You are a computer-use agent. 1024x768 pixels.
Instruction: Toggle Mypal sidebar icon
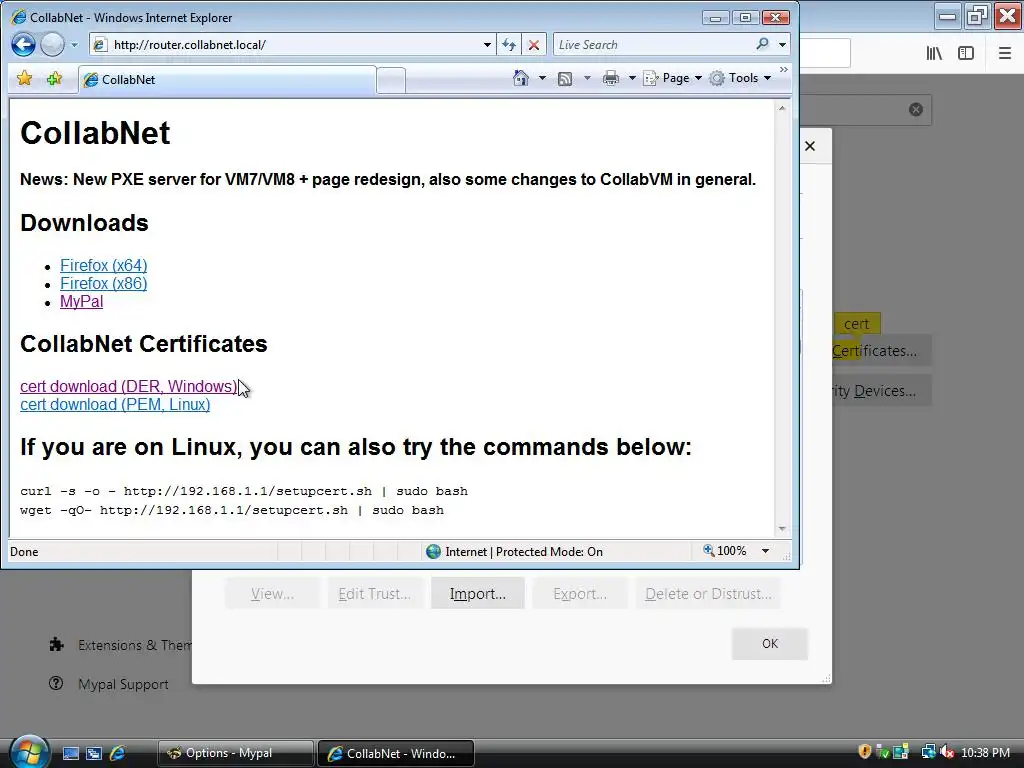(x=966, y=54)
